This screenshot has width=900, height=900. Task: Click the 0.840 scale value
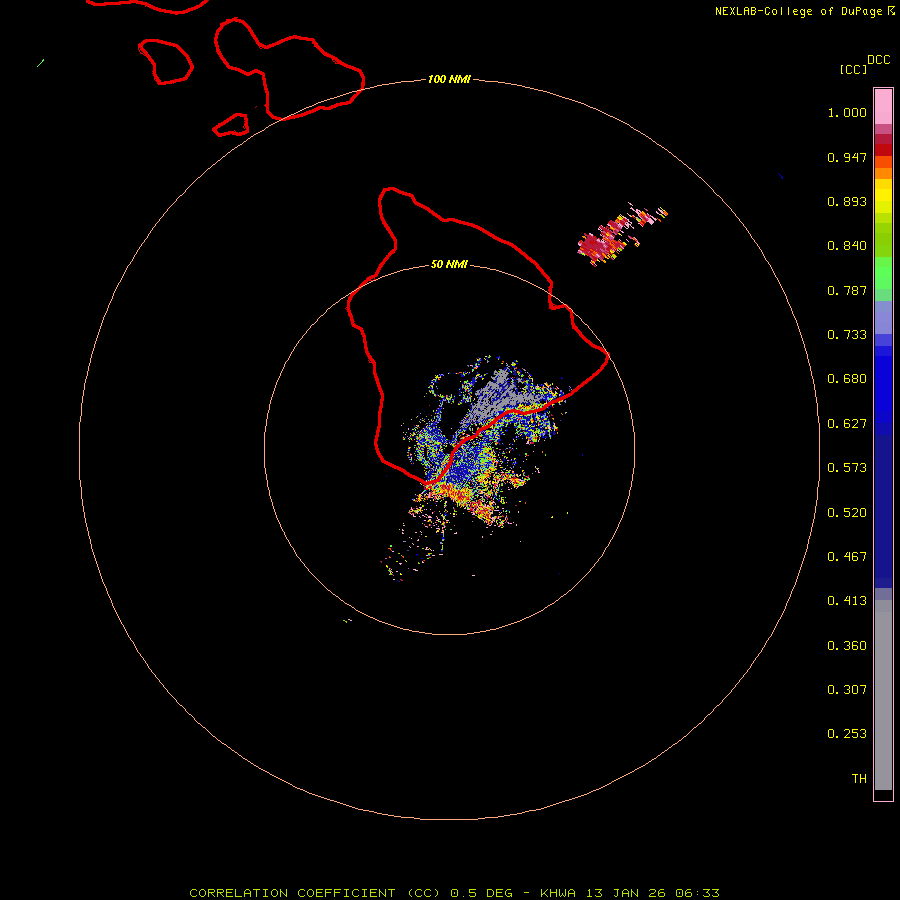point(847,246)
